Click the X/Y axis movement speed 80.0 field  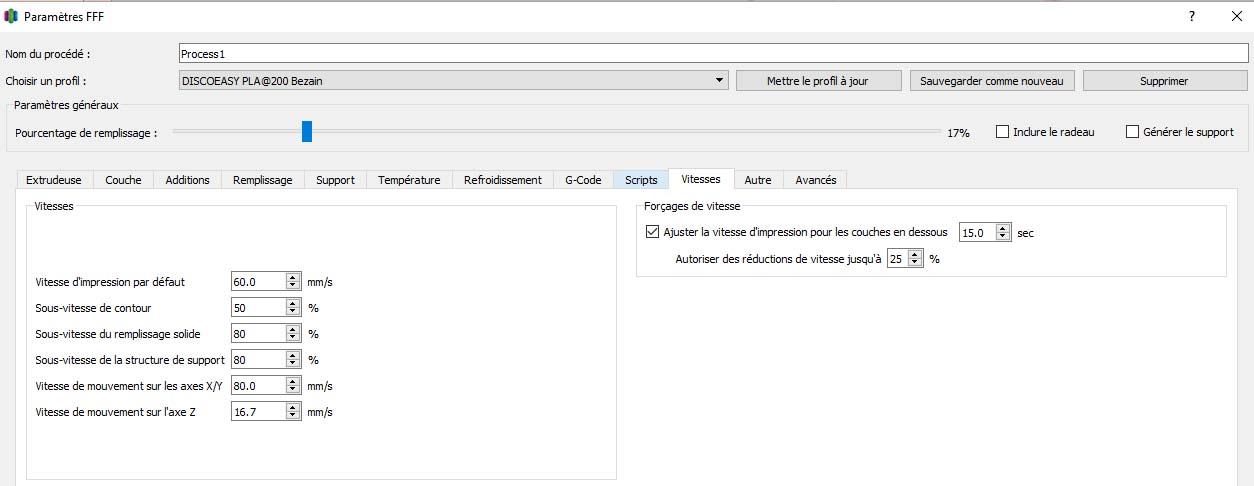pos(258,386)
